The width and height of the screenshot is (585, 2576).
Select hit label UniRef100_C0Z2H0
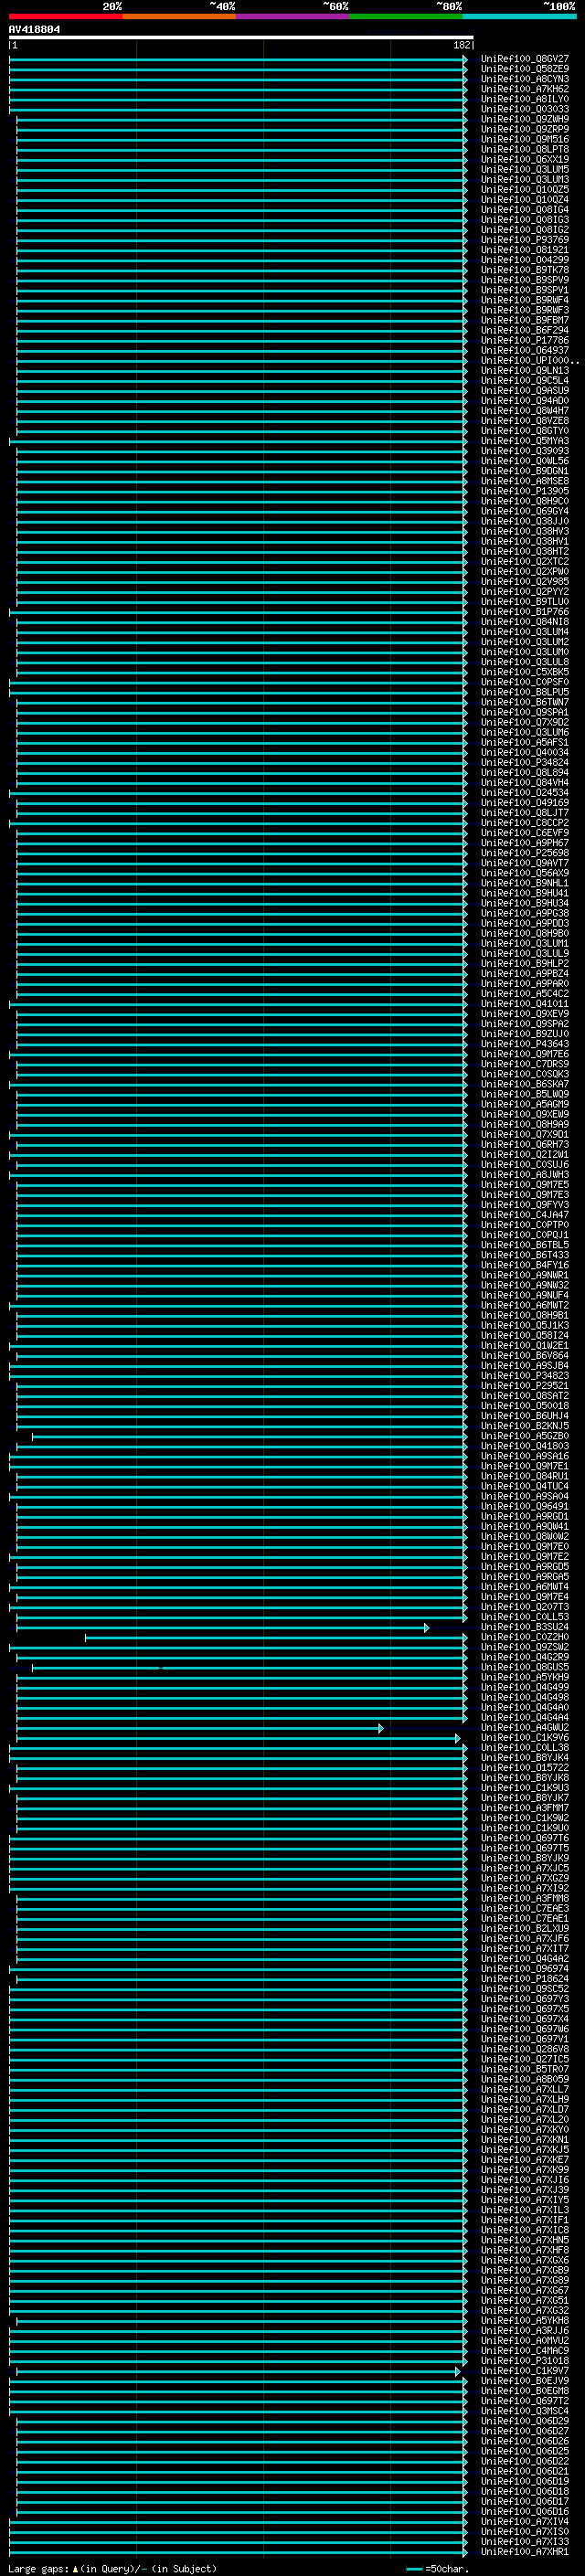(x=525, y=1637)
